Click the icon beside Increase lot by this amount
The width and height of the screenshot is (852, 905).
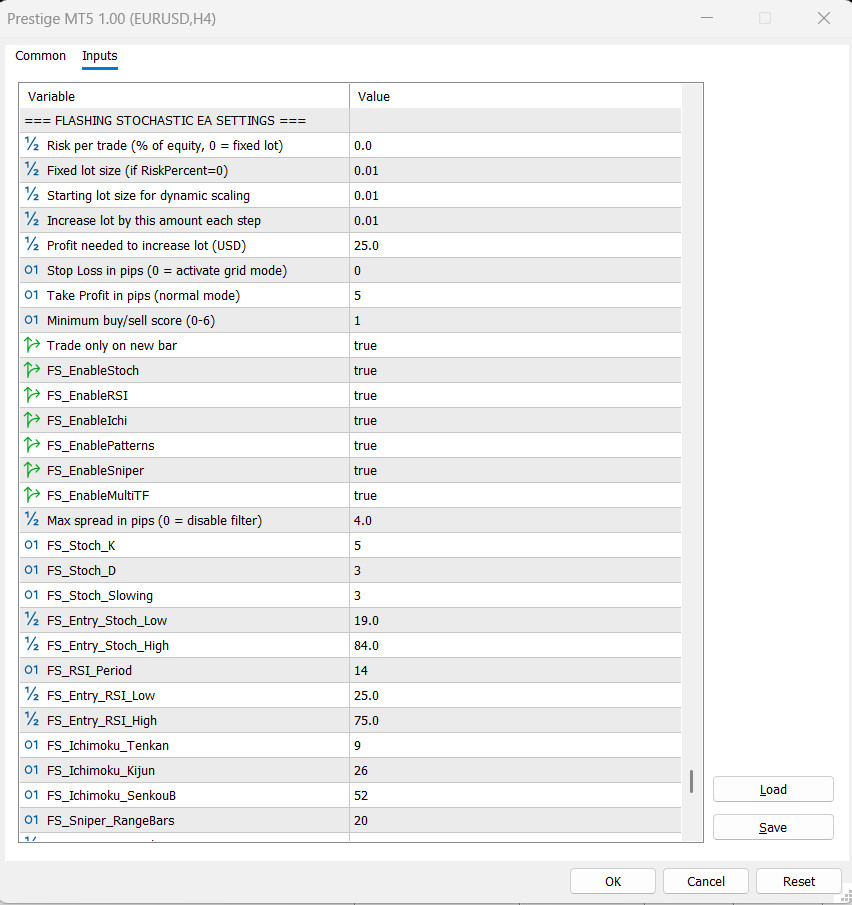[x=32, y=219]
